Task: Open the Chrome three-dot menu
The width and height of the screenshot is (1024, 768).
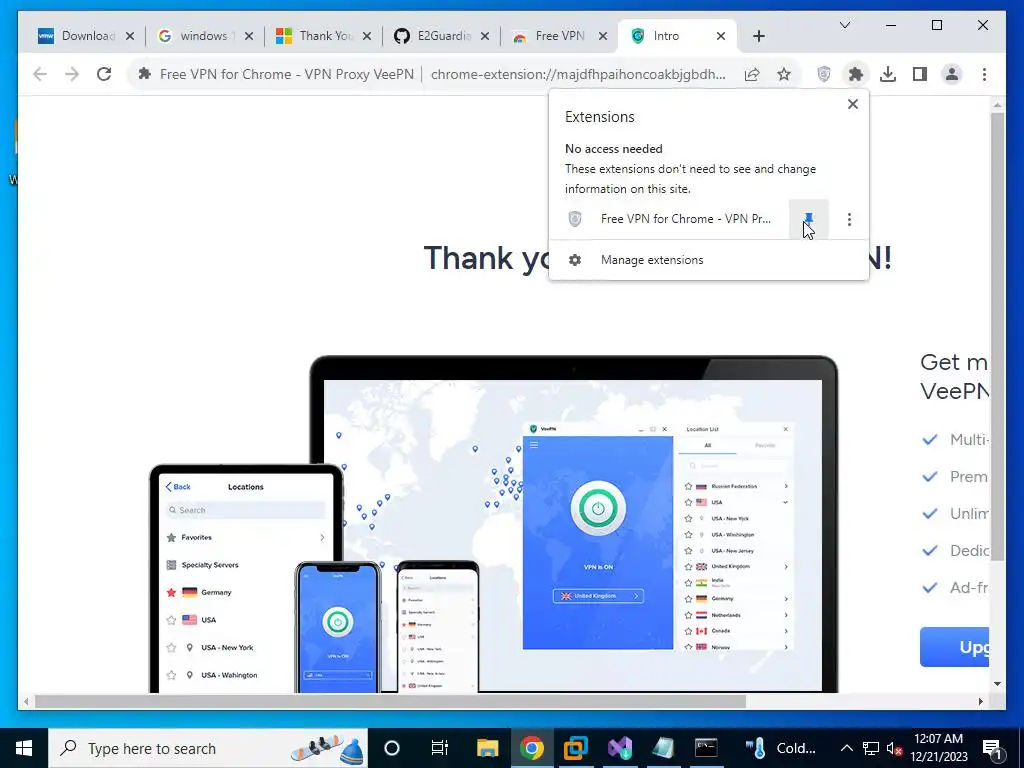Action: click(x=984, y=74)
